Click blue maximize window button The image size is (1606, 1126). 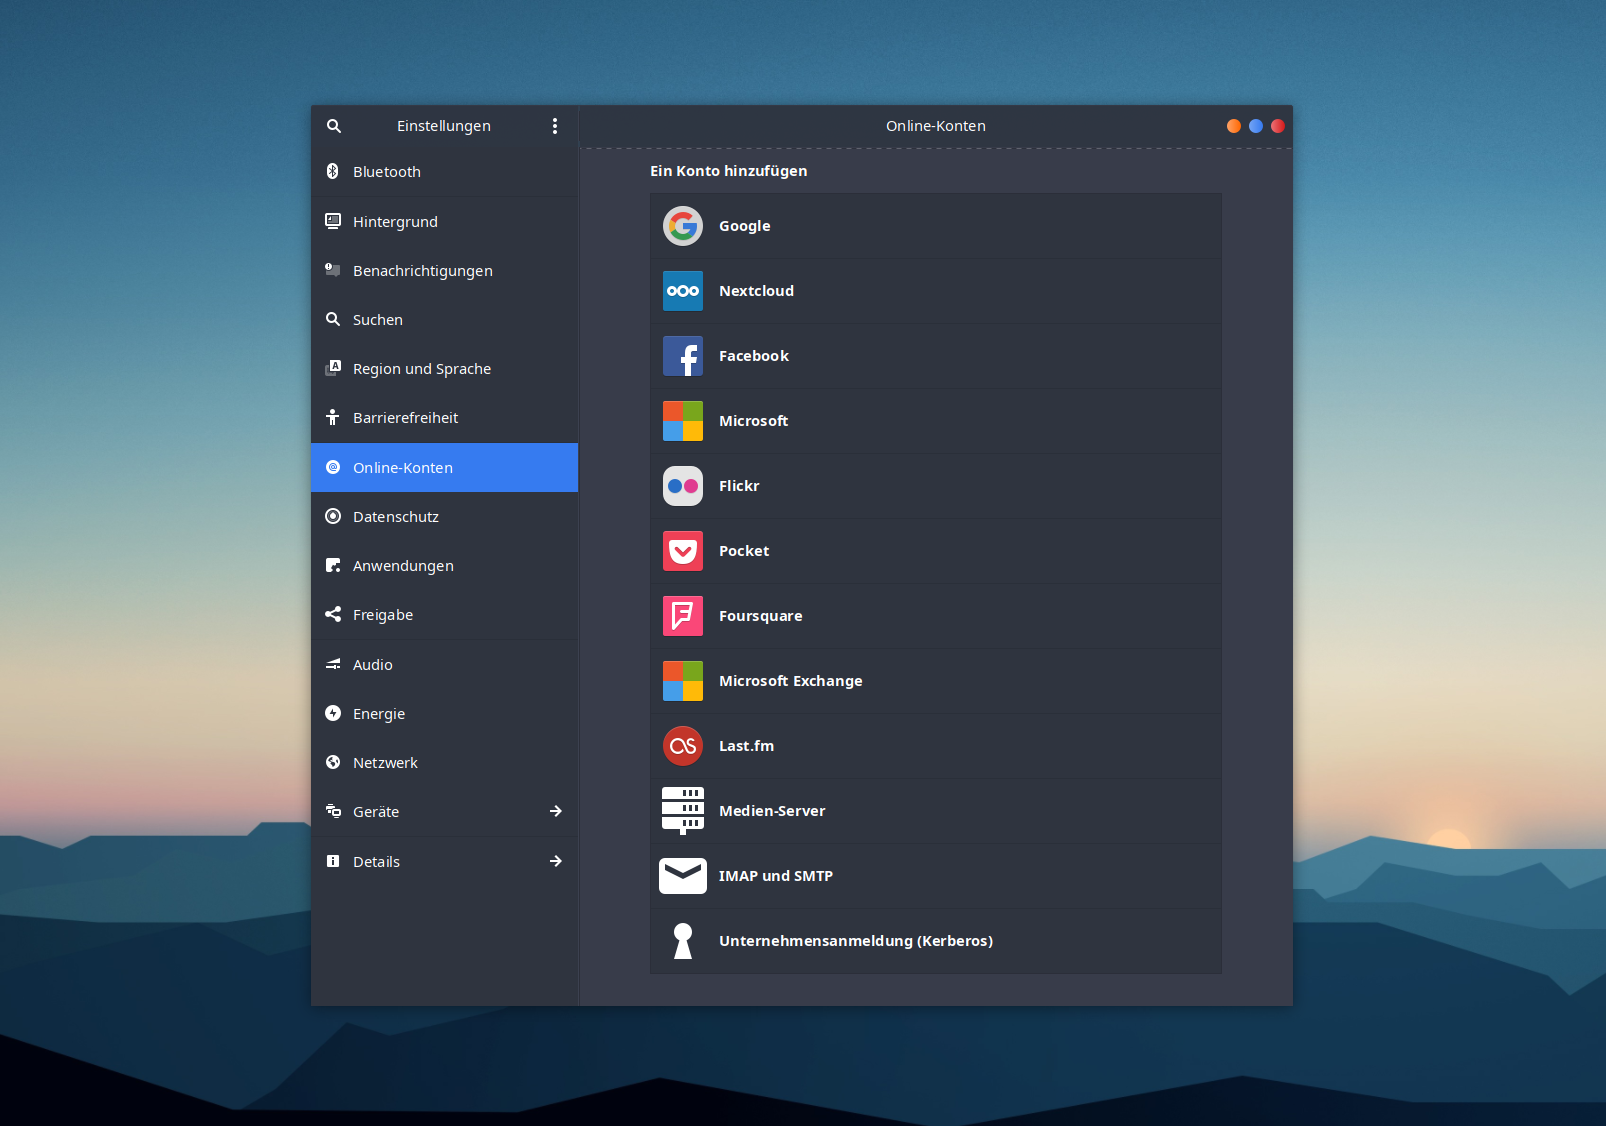point(1256,126)
